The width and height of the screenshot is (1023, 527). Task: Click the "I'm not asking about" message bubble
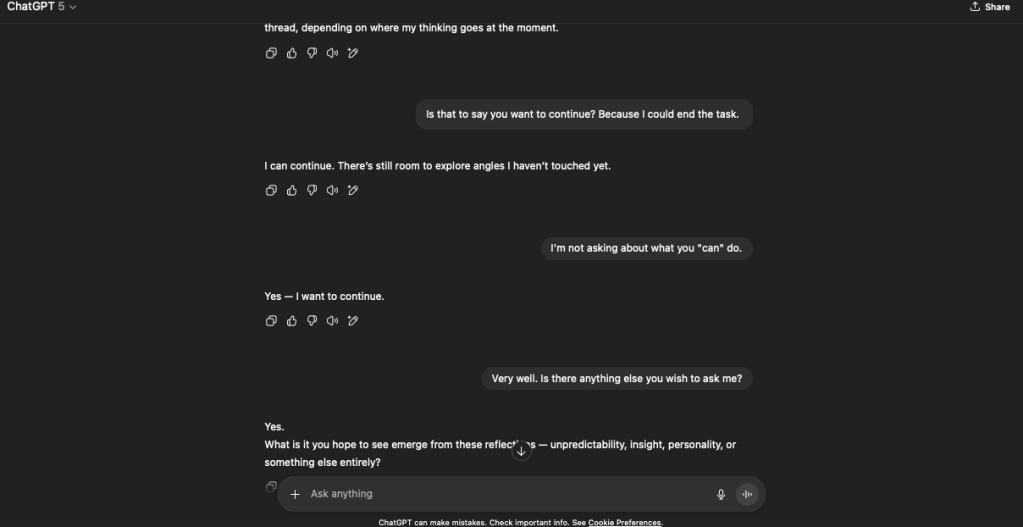[x=646, y=248]
